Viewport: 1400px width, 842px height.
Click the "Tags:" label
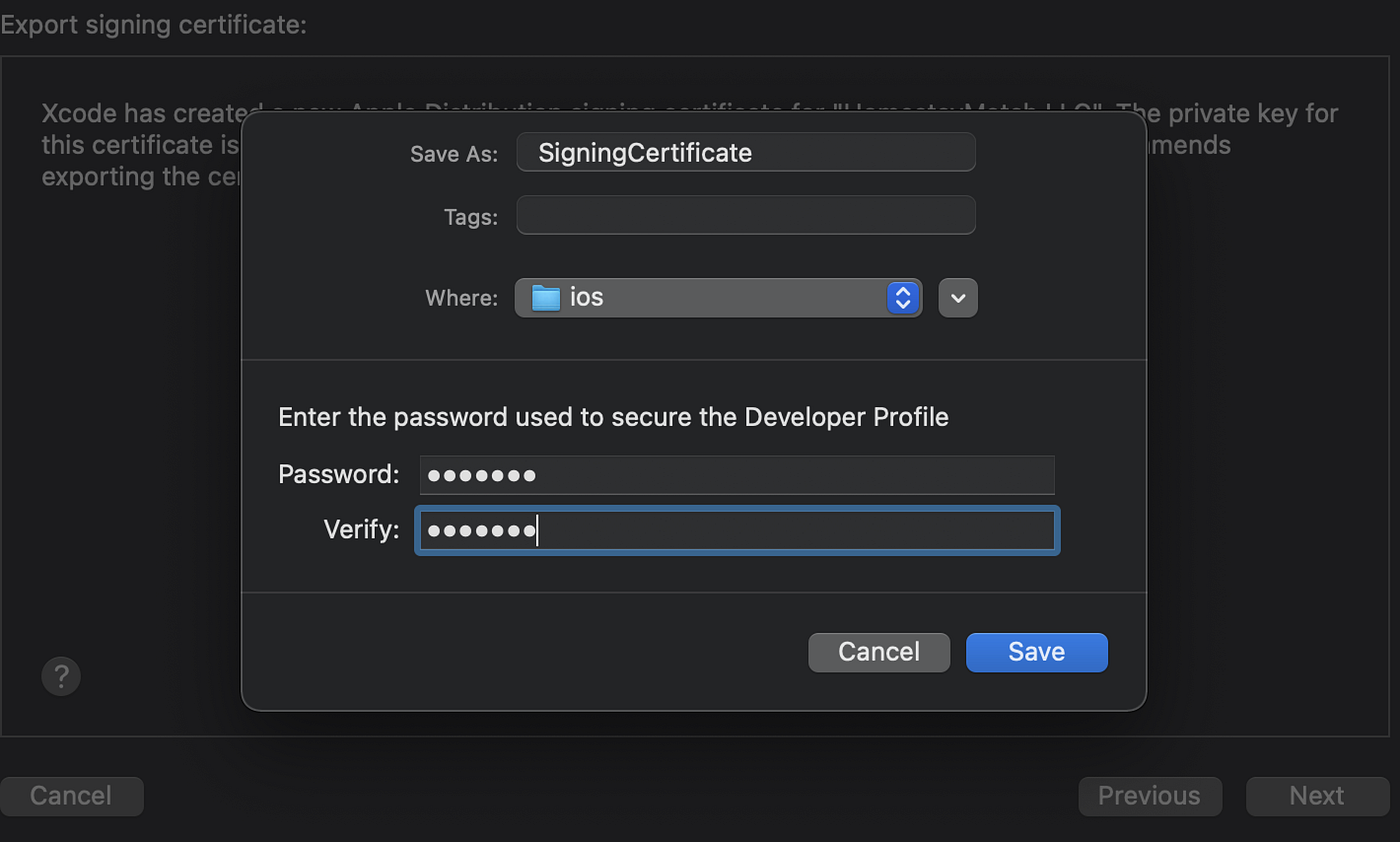tap(471, 217)
